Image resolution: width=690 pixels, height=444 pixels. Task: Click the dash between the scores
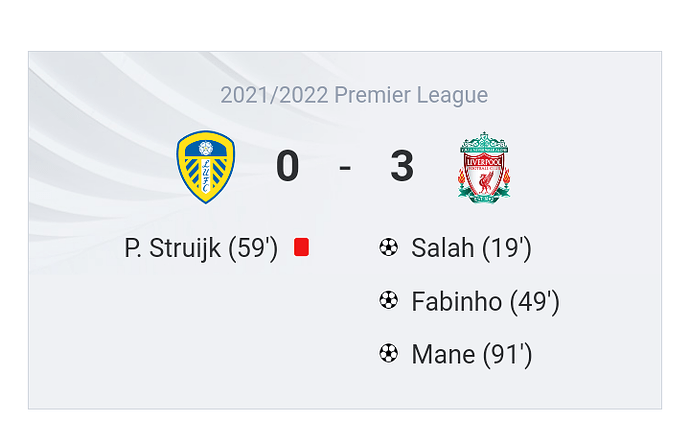[x=345, y=166]
